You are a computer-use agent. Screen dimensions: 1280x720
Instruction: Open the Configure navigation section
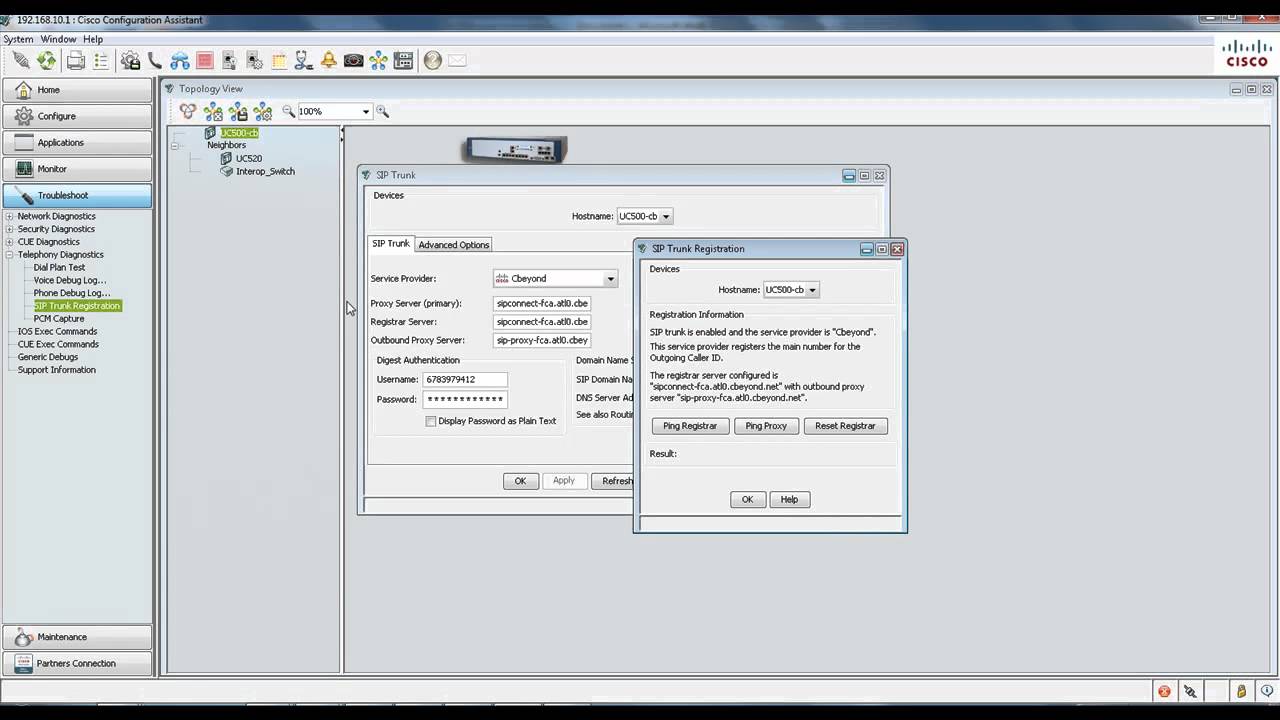click(77, 116)
